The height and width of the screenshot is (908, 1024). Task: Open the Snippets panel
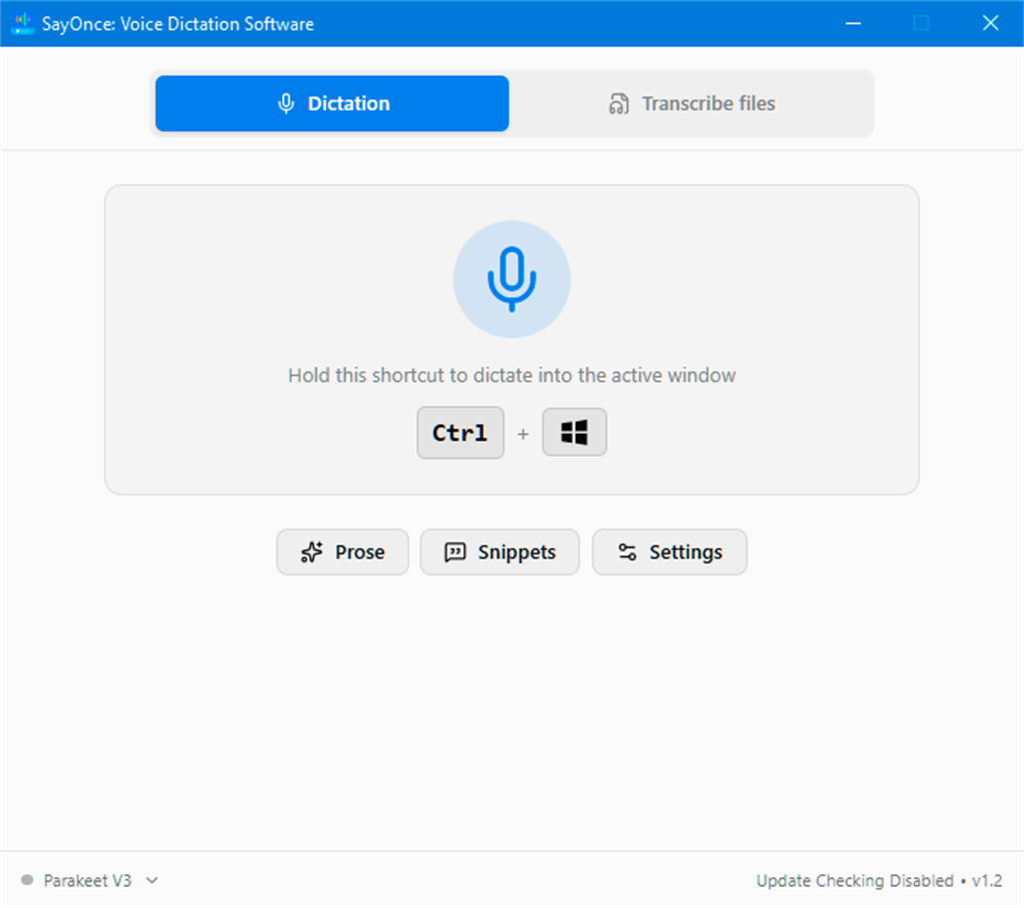pos(500,552)
